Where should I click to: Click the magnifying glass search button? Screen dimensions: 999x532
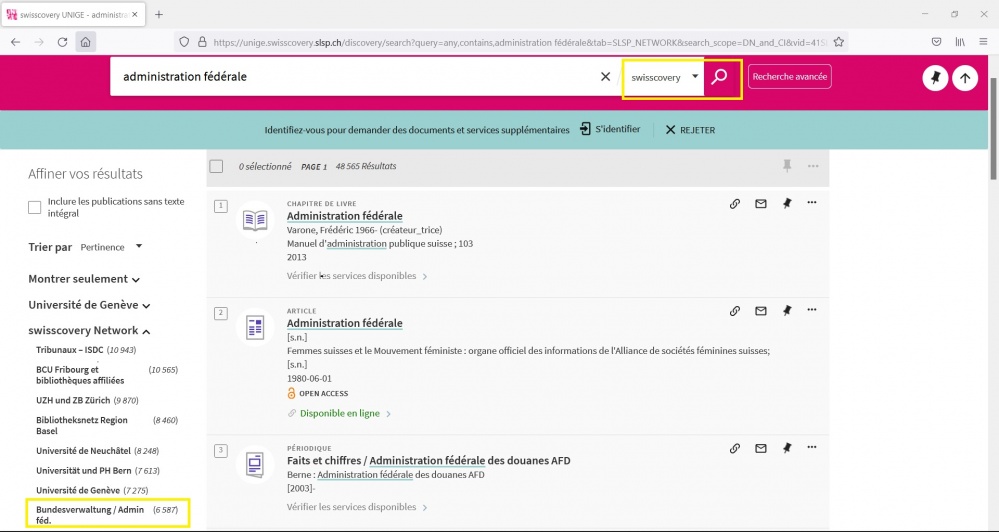[720, 77]
